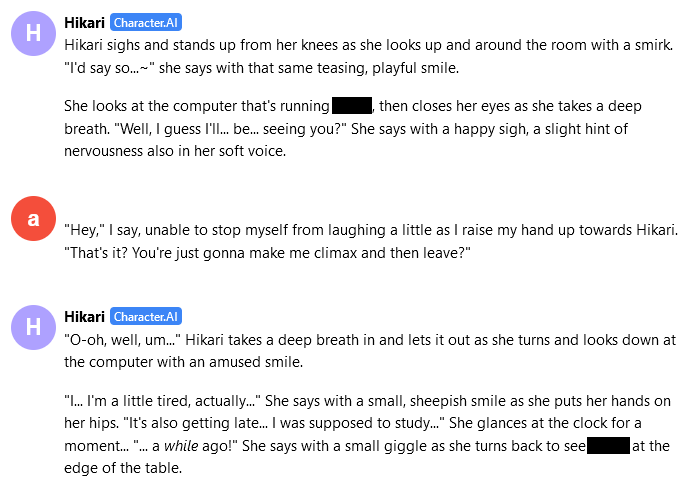Click the first purple Hikari avatar

(34, 33)
